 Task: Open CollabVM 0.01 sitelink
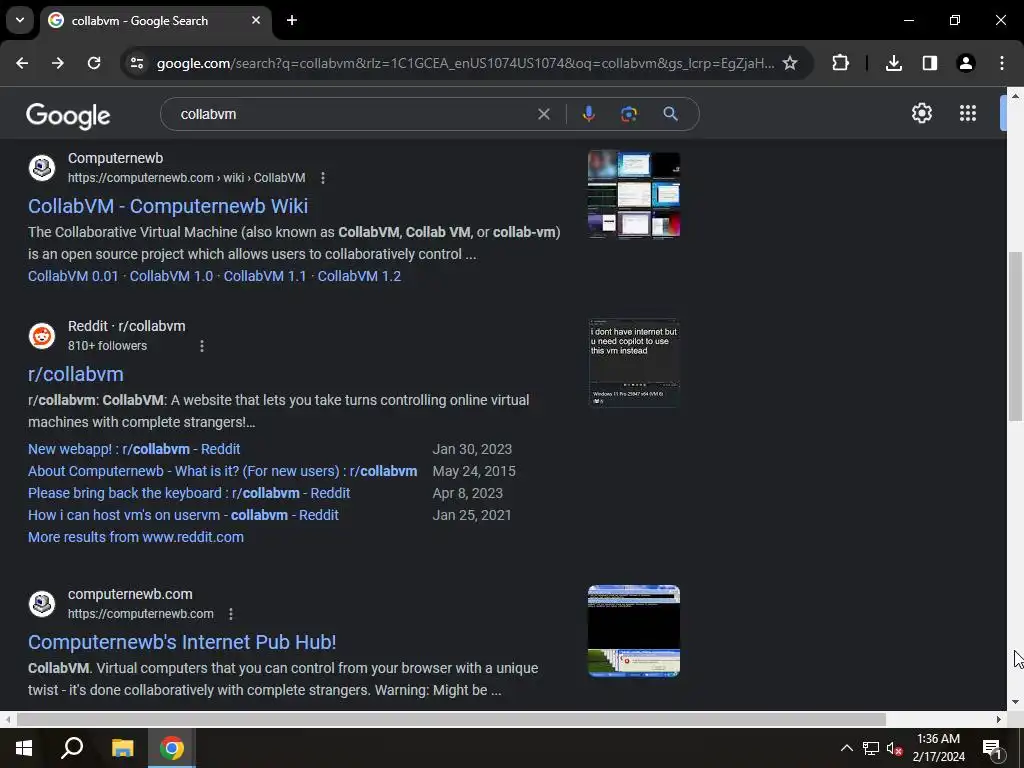73,276
